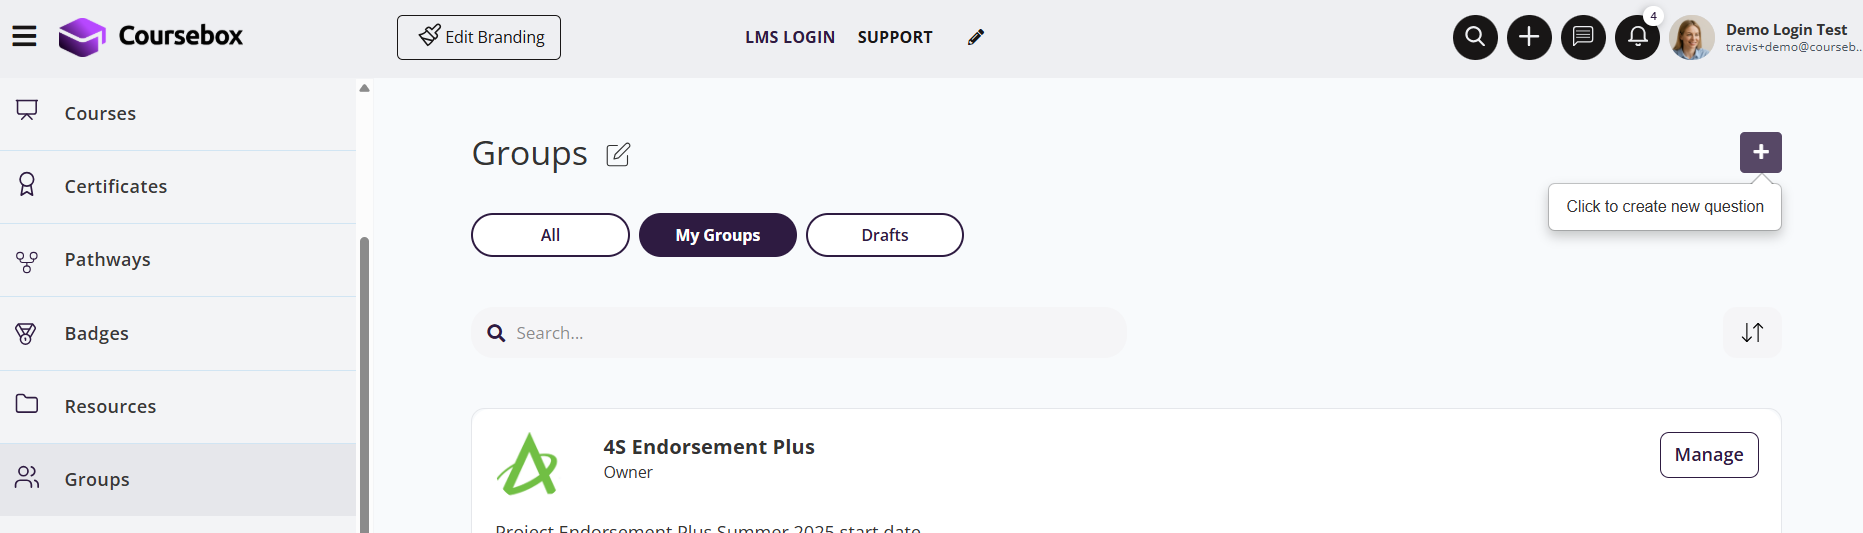
Task: Select the My Groups filter pill
Action: 718,235
